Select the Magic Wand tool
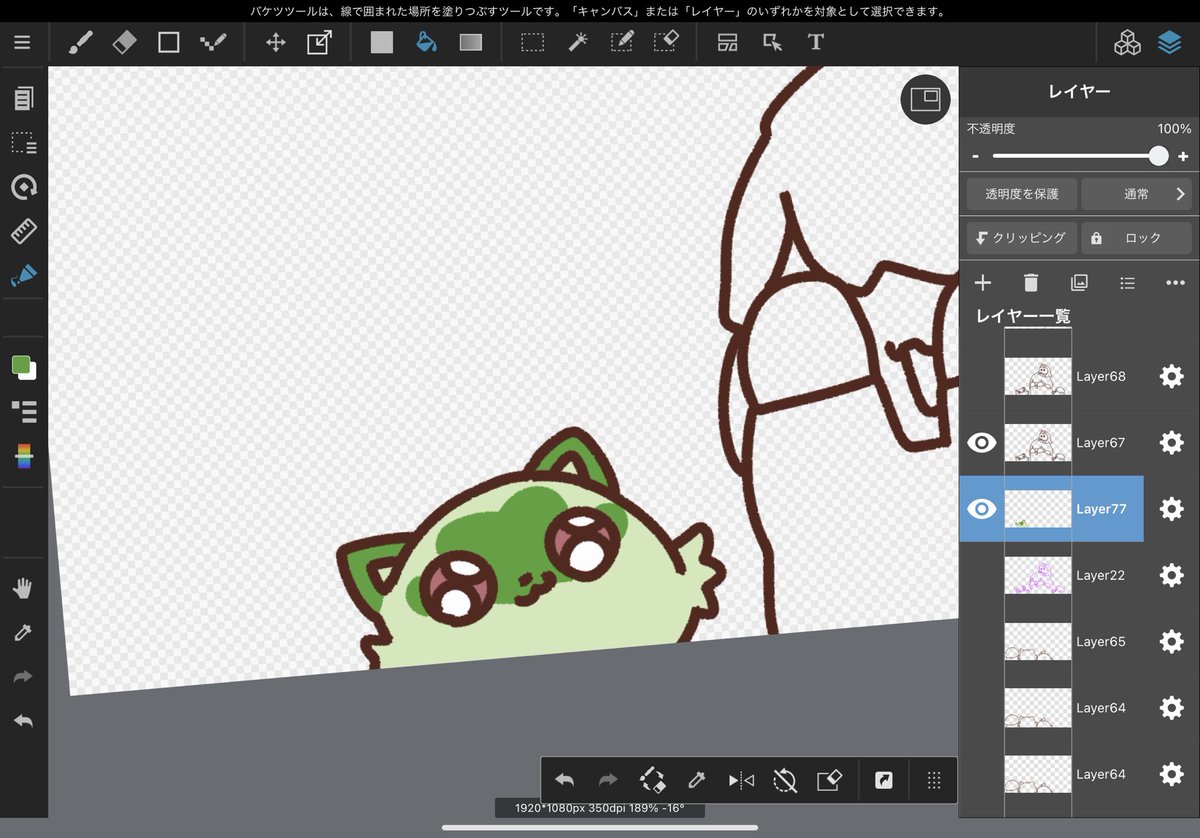The image size is (1200, 838). [x=577, y=43]
